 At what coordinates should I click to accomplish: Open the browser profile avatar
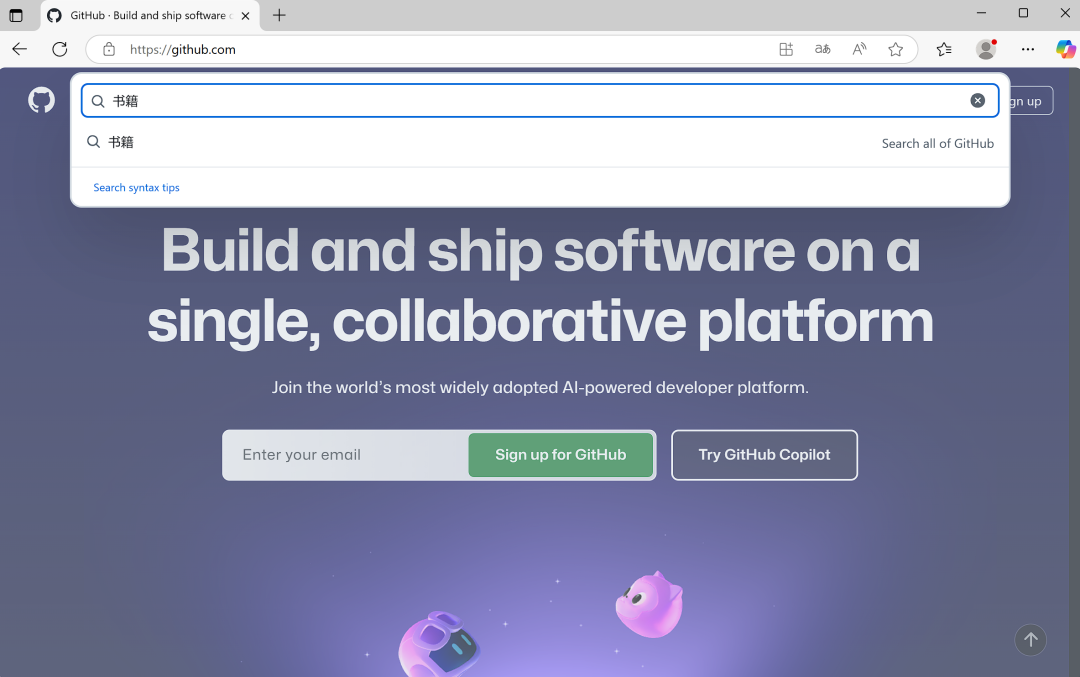coord(986,49)
